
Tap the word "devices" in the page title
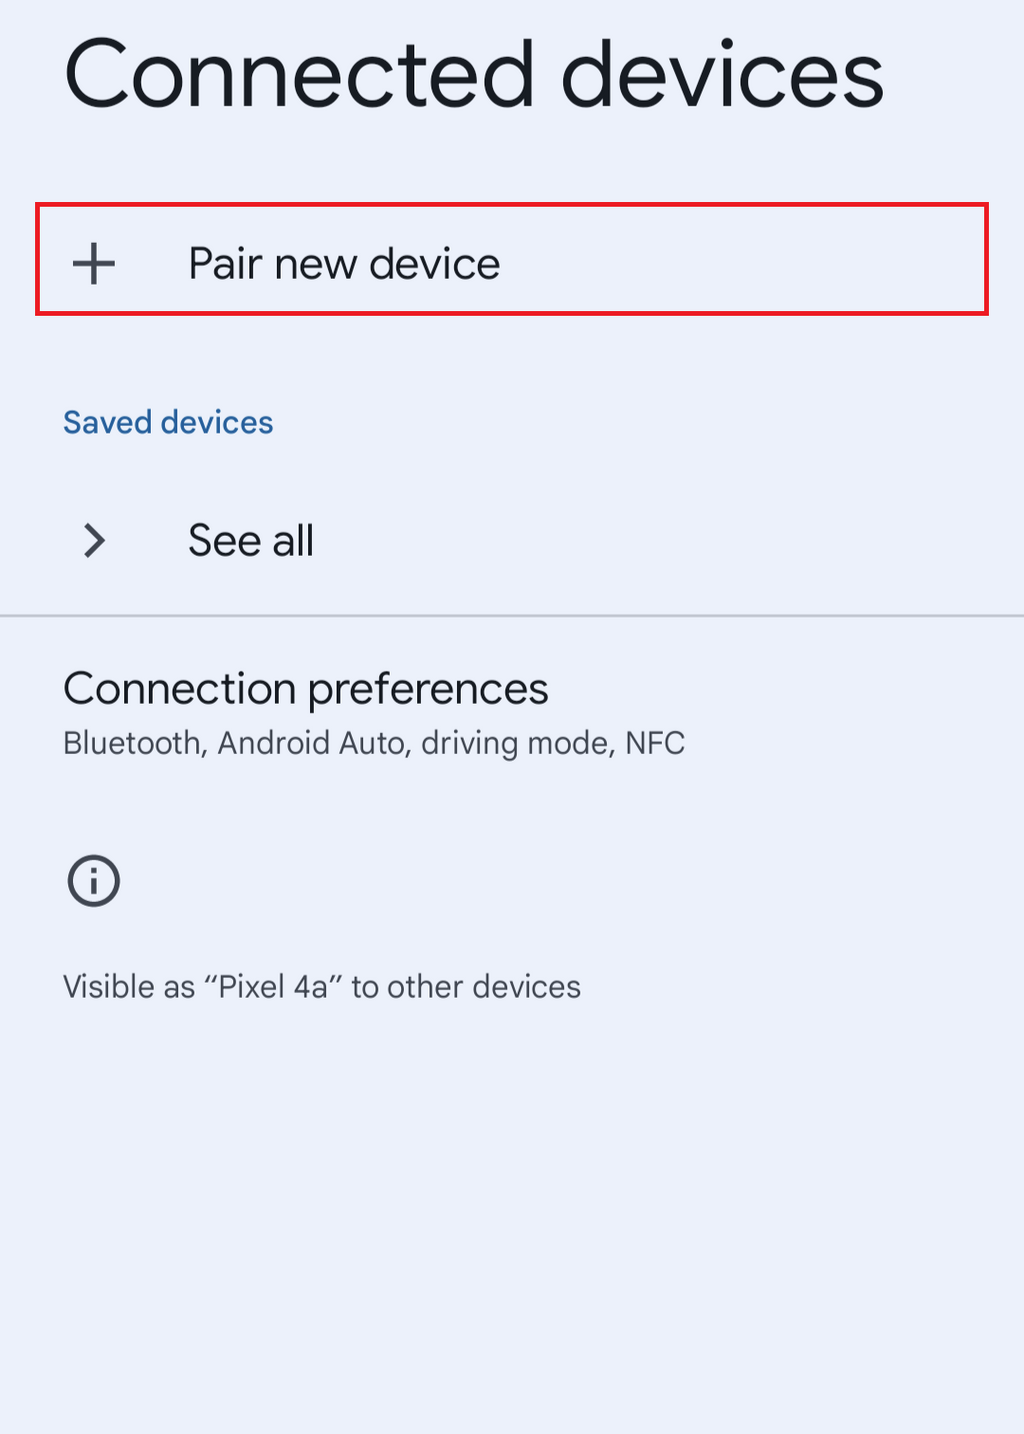tap(722, 76)
